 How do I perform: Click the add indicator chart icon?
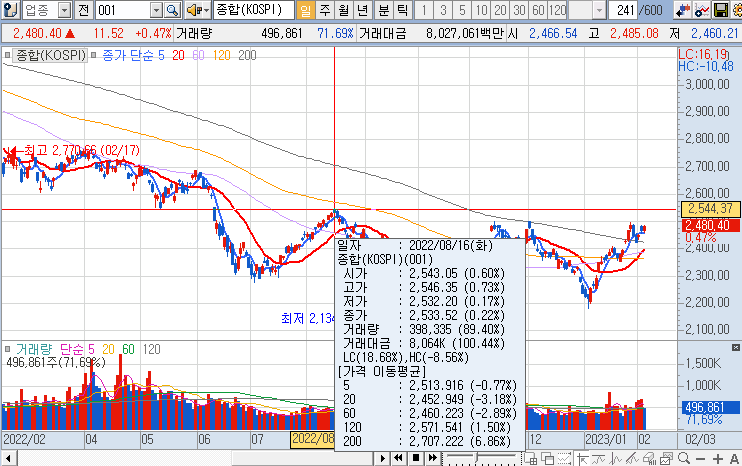pyautogui.click(x=702, y=10)
